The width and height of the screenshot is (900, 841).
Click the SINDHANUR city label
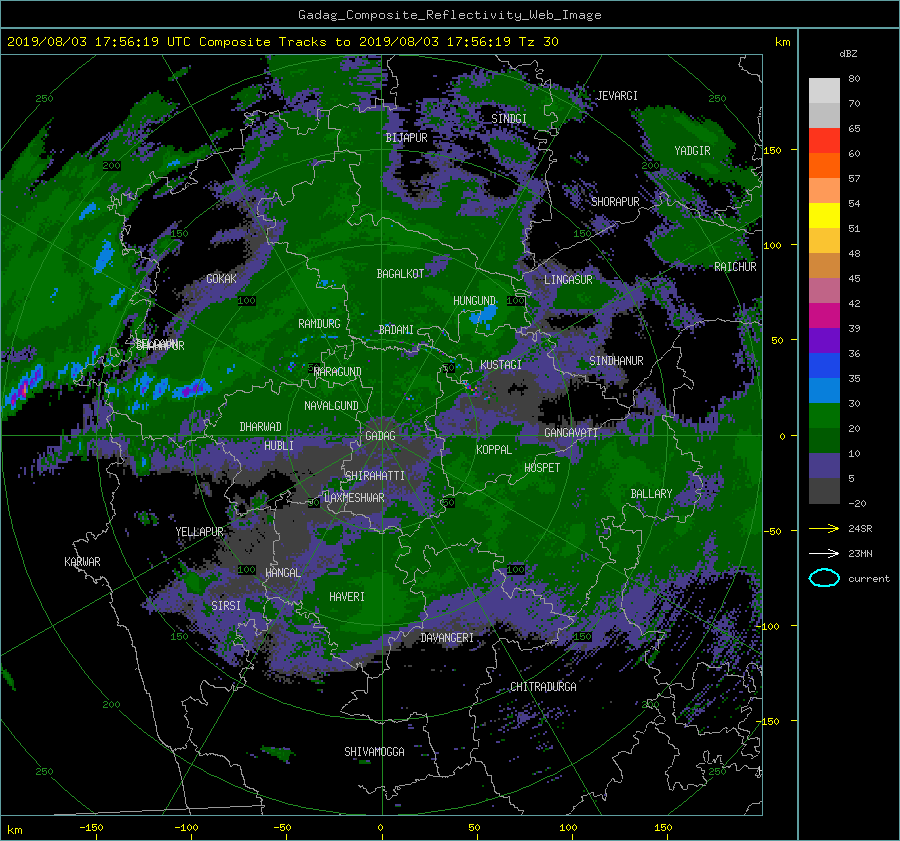coord(616,361)
